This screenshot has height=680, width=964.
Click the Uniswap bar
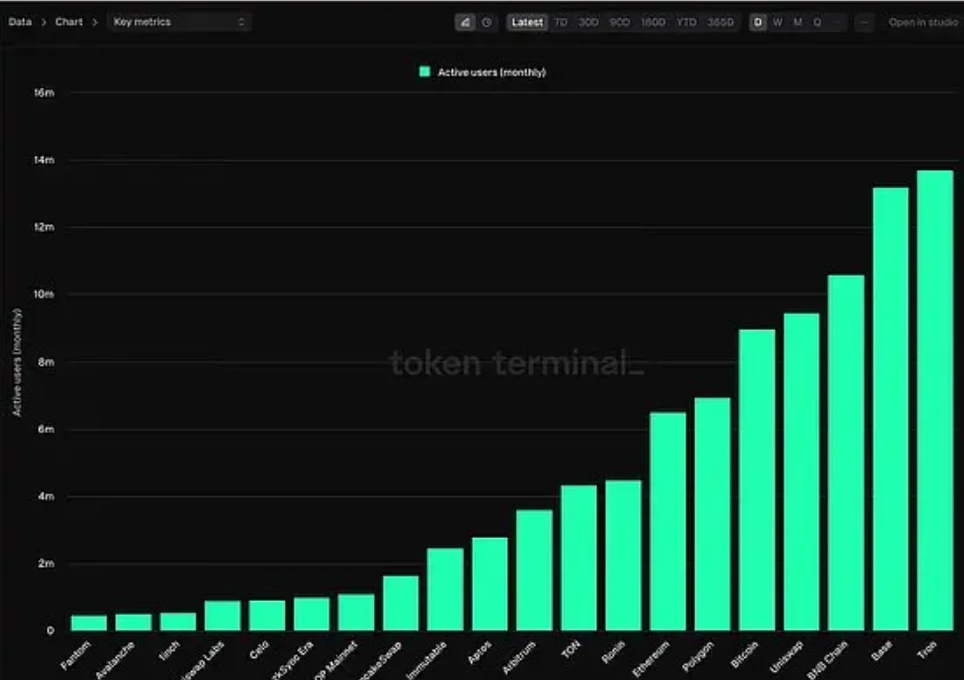[x=801, y=472]
